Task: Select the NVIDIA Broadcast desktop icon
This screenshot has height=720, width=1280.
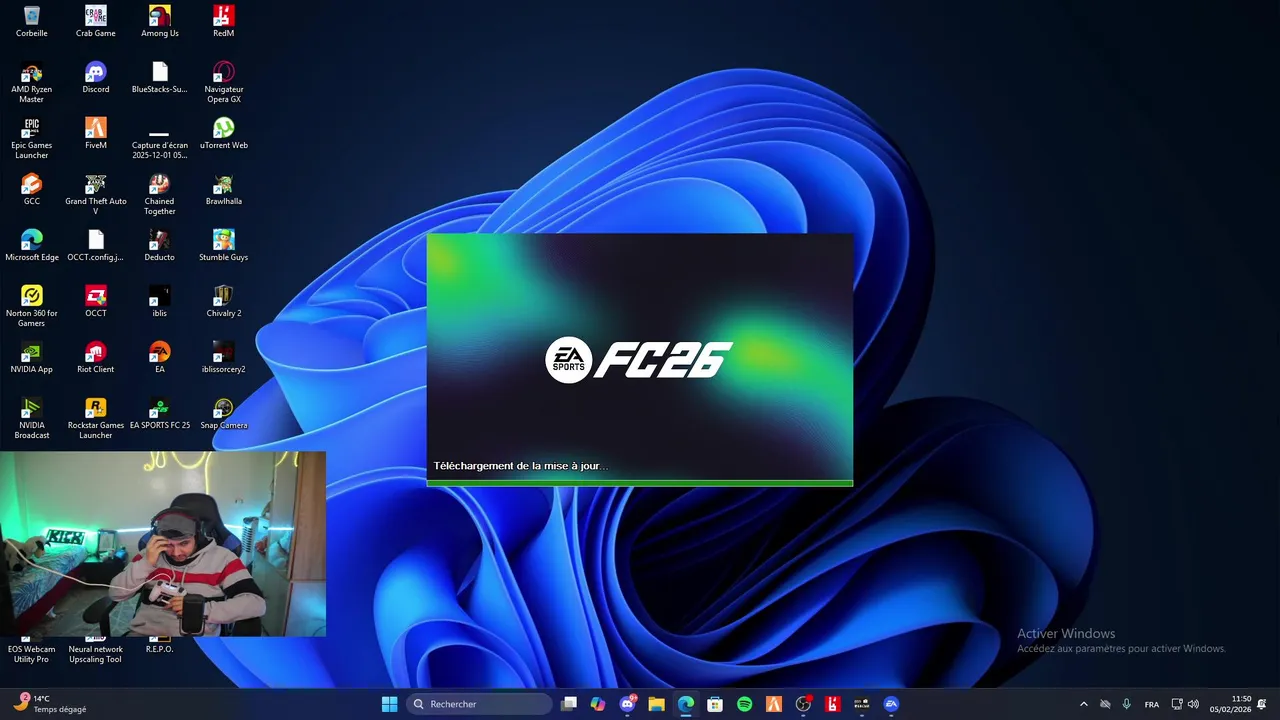Action: click(31, 419)
